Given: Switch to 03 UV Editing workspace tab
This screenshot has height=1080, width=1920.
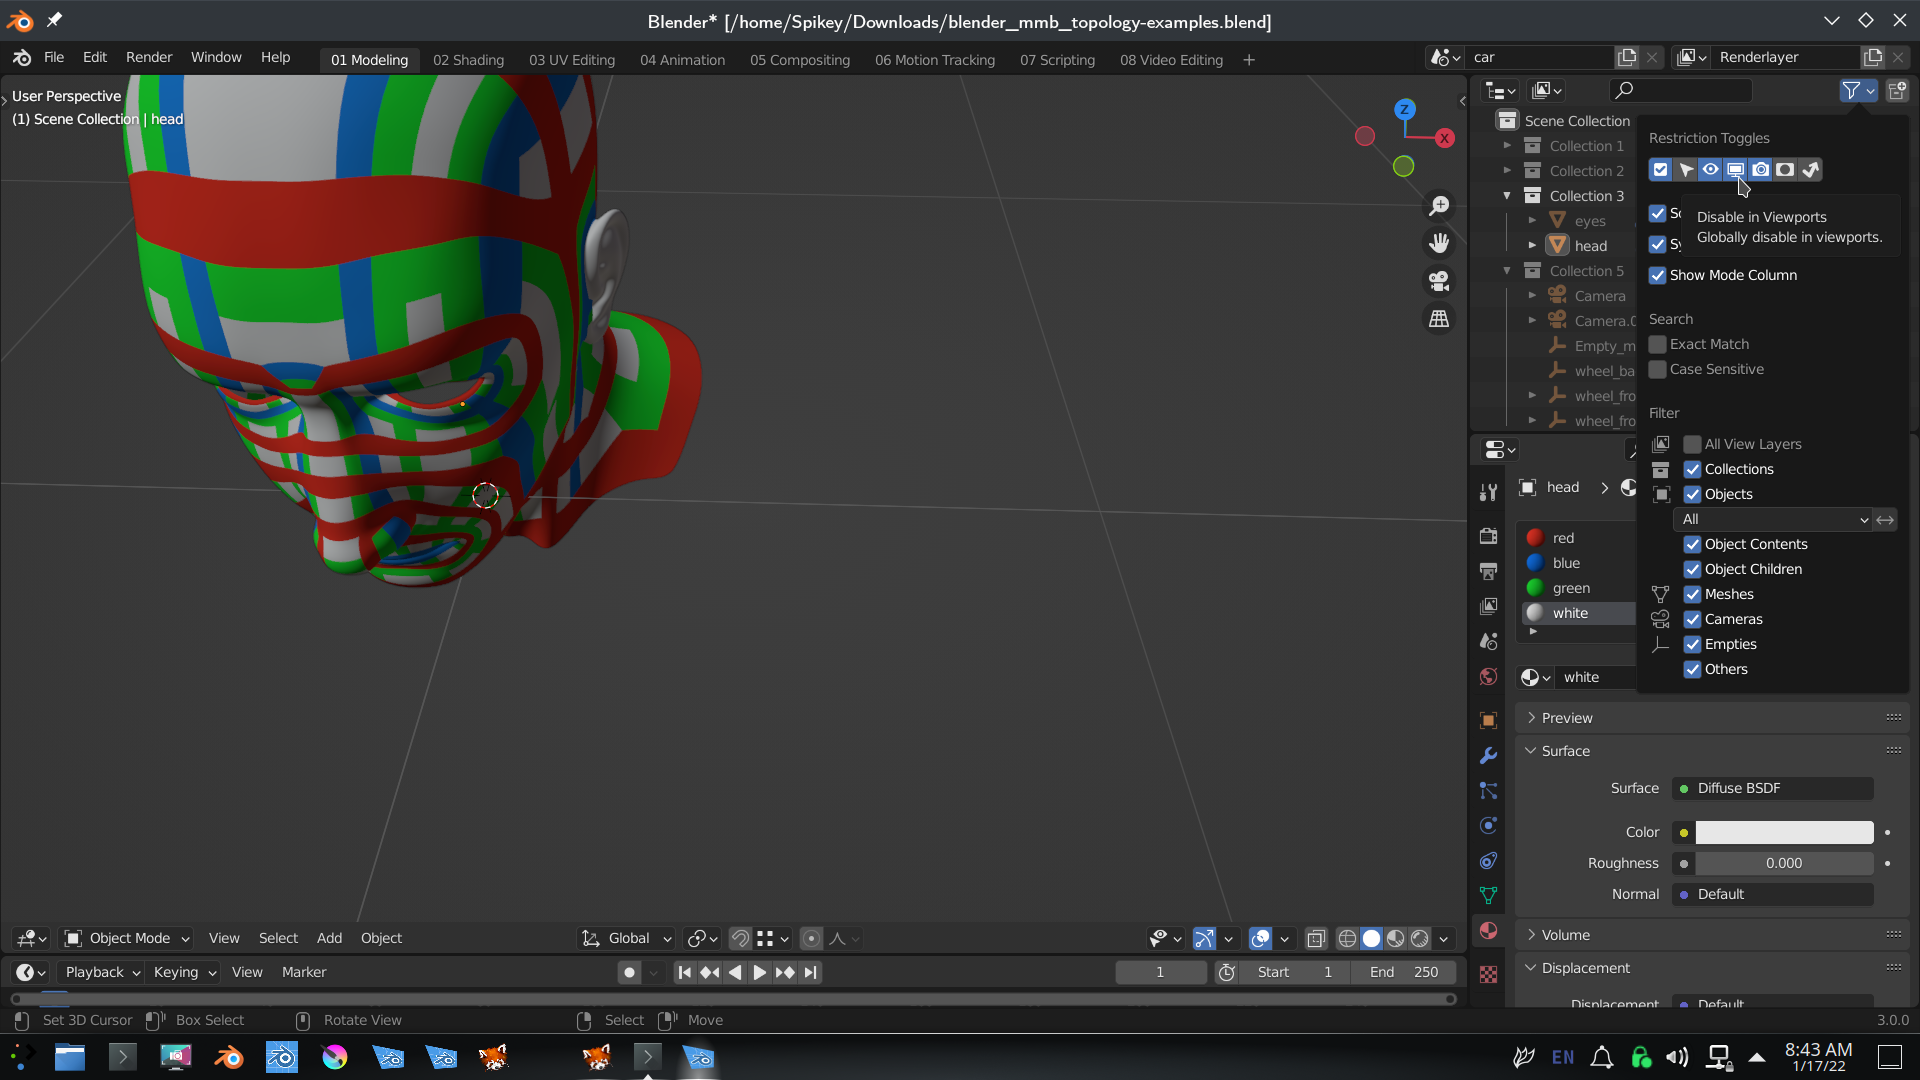Looking at the screenshot, I should [x=572, y=60].
